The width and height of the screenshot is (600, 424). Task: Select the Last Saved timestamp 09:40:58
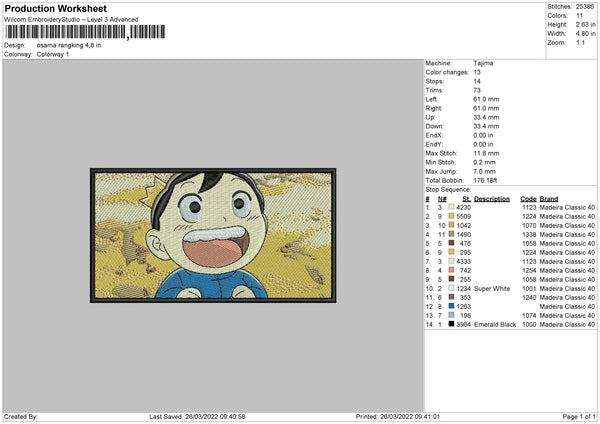click(x=232, y=416)
